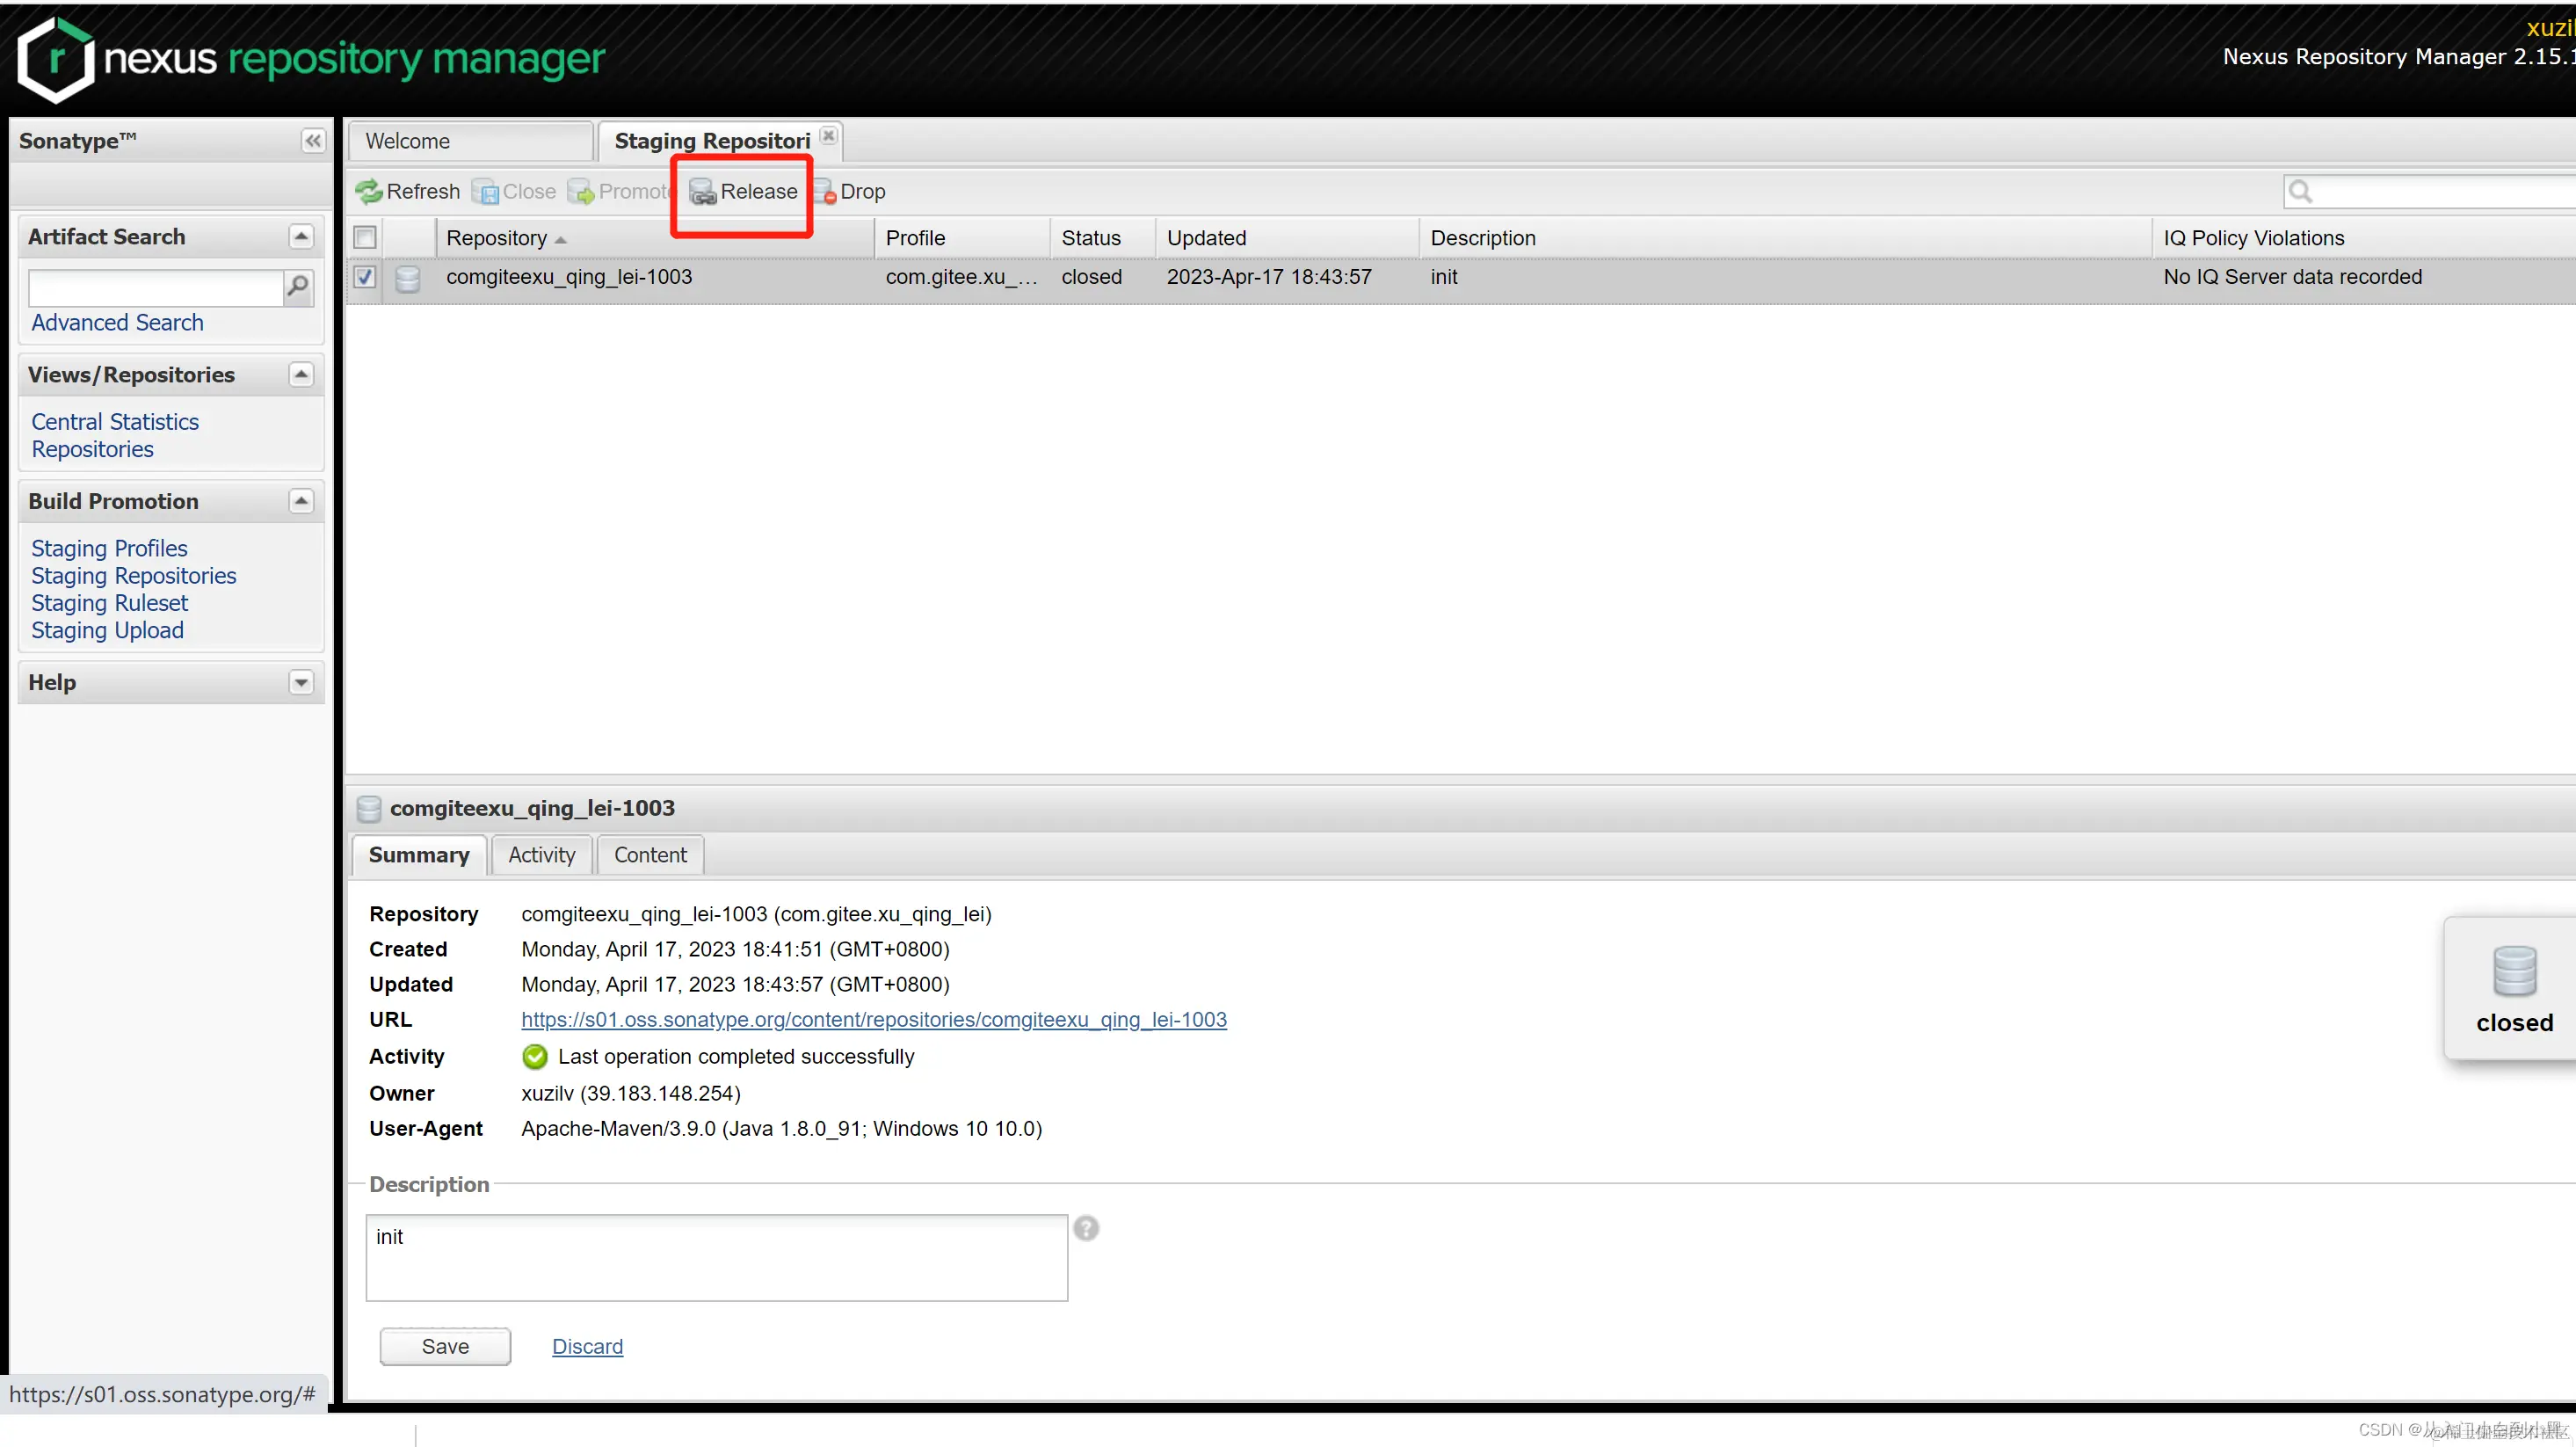Open Staging Profiles in sidebar
2576x1447 pixels.
pyautogui.click(x=109, y=548)
